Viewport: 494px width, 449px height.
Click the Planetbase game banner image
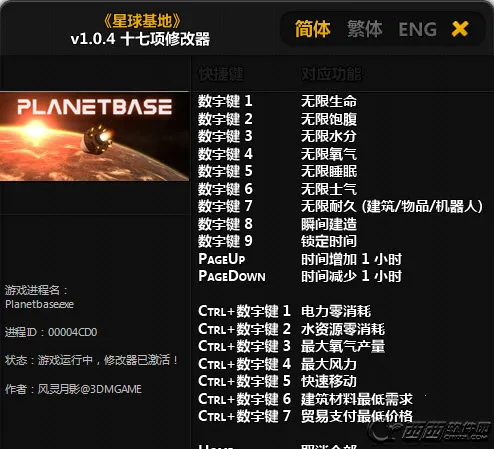[95, 136]
